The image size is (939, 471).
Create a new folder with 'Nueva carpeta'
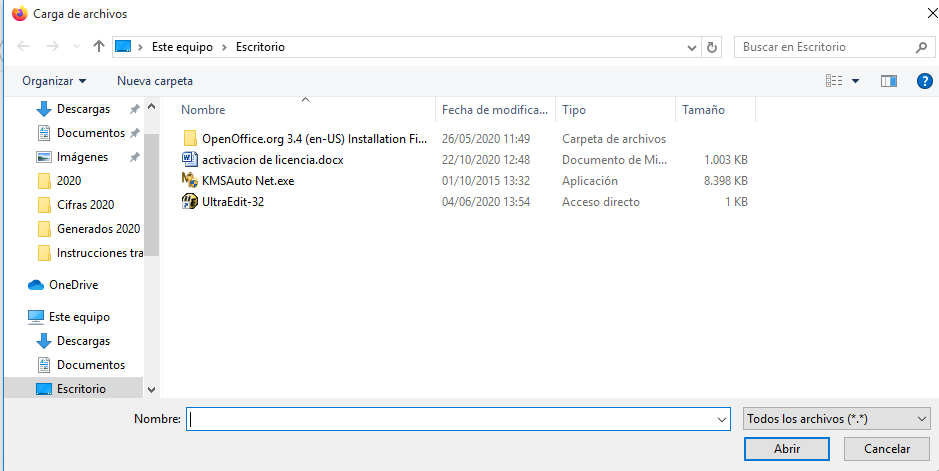pos(155,81)
